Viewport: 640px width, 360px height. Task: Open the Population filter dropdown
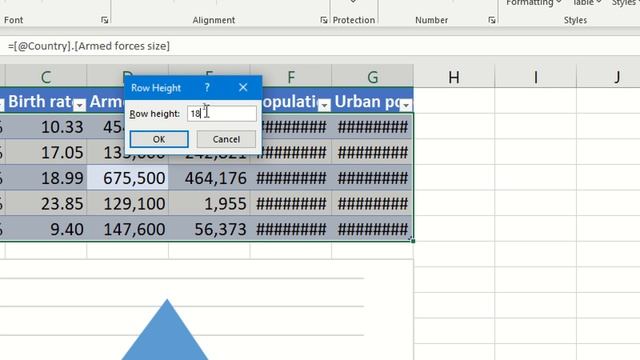324,105
